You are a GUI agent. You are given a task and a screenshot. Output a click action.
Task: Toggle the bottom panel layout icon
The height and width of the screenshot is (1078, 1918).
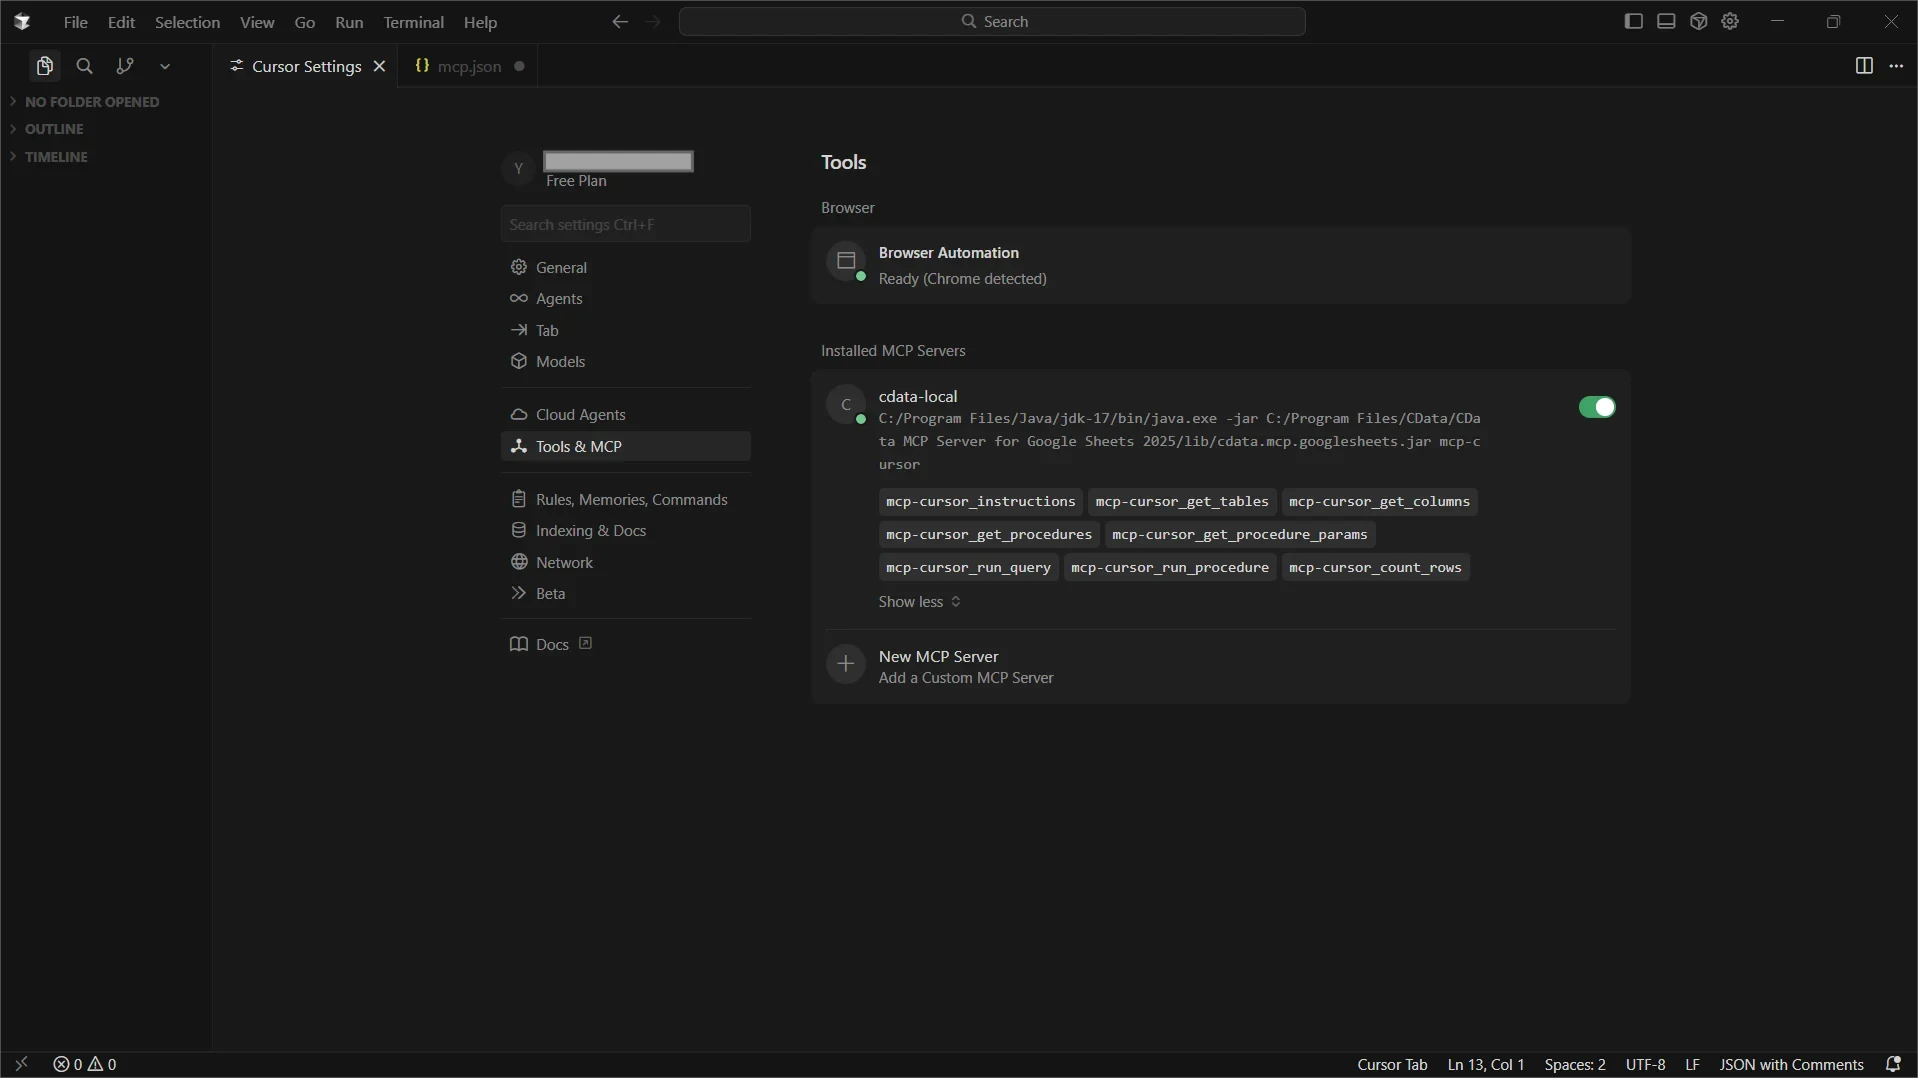pos(1666,21)
